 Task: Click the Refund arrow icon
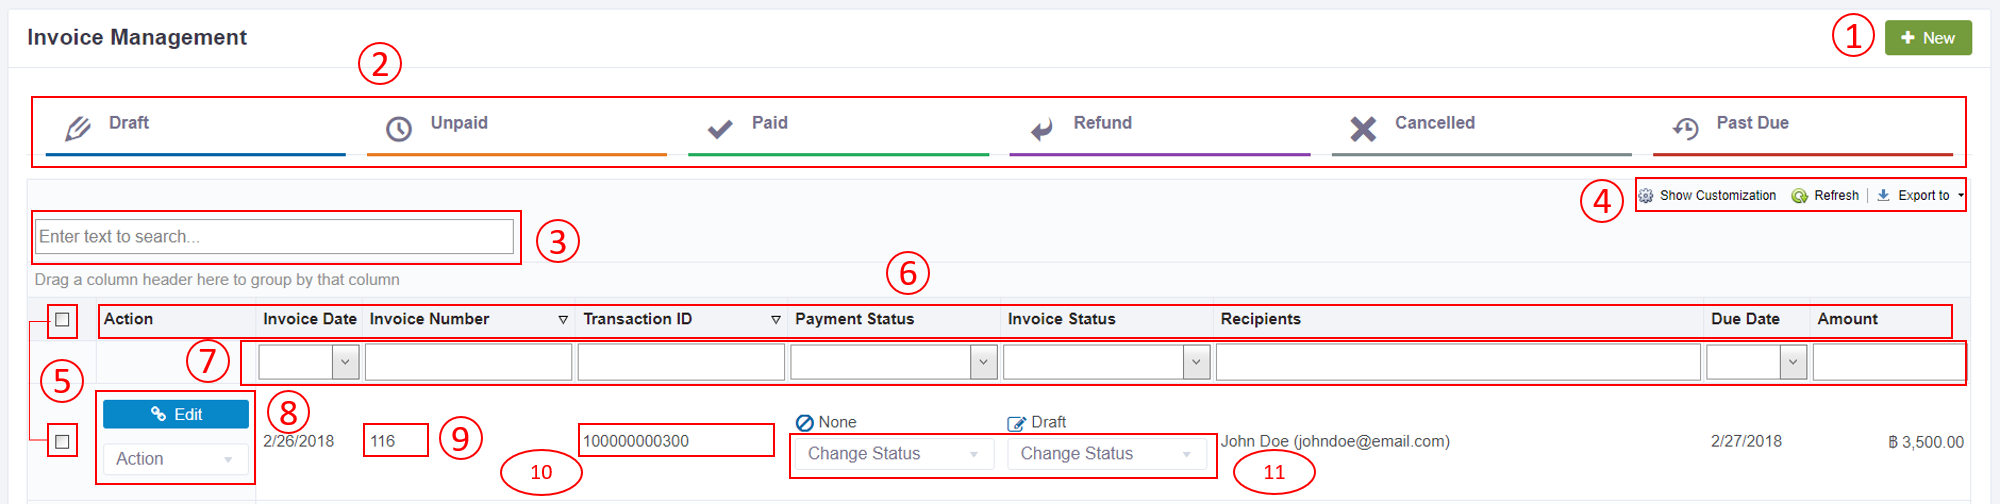(1042, 129)
